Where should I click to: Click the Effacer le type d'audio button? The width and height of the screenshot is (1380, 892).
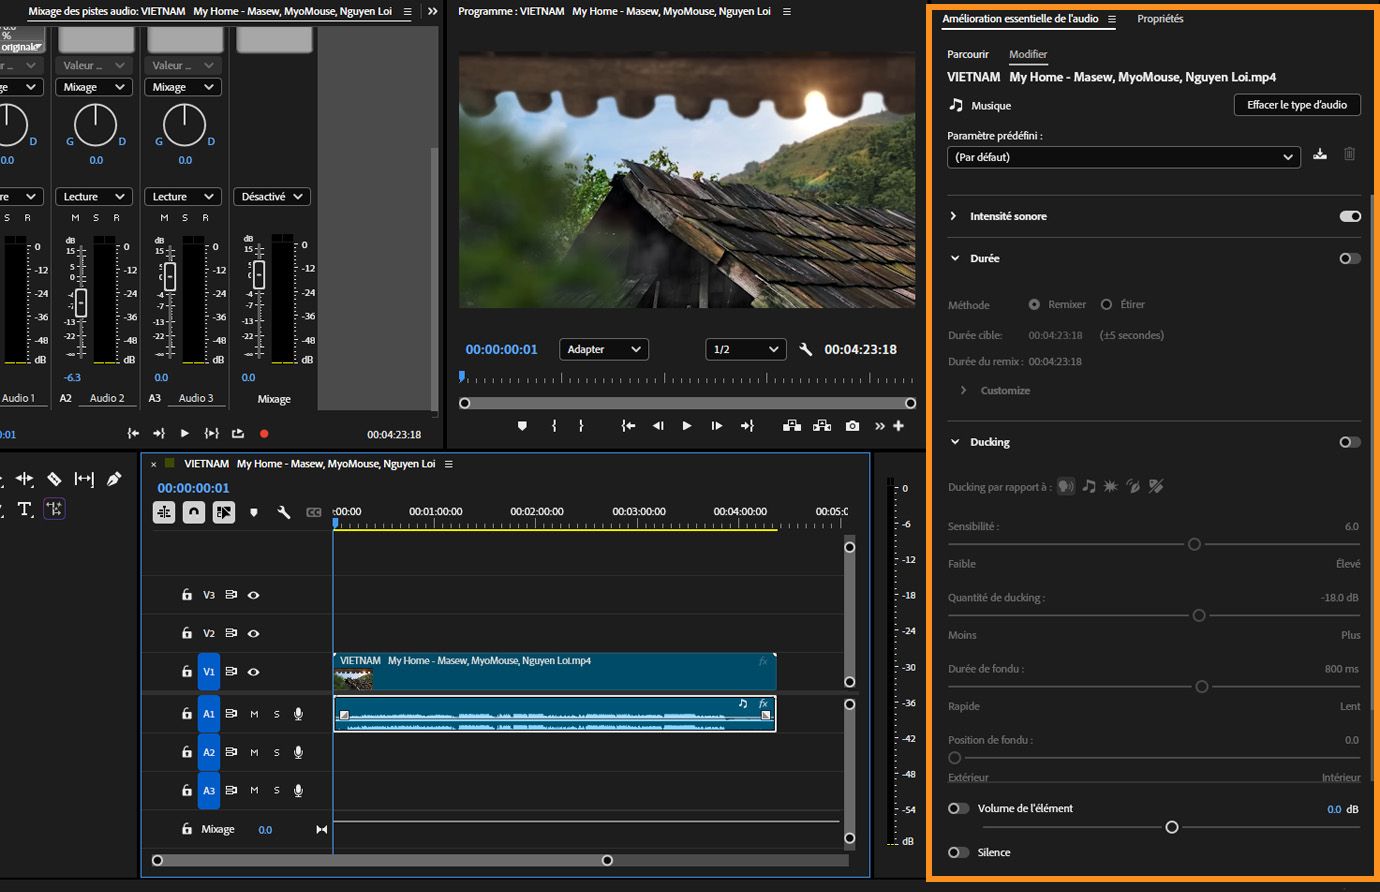(1297, 104)
